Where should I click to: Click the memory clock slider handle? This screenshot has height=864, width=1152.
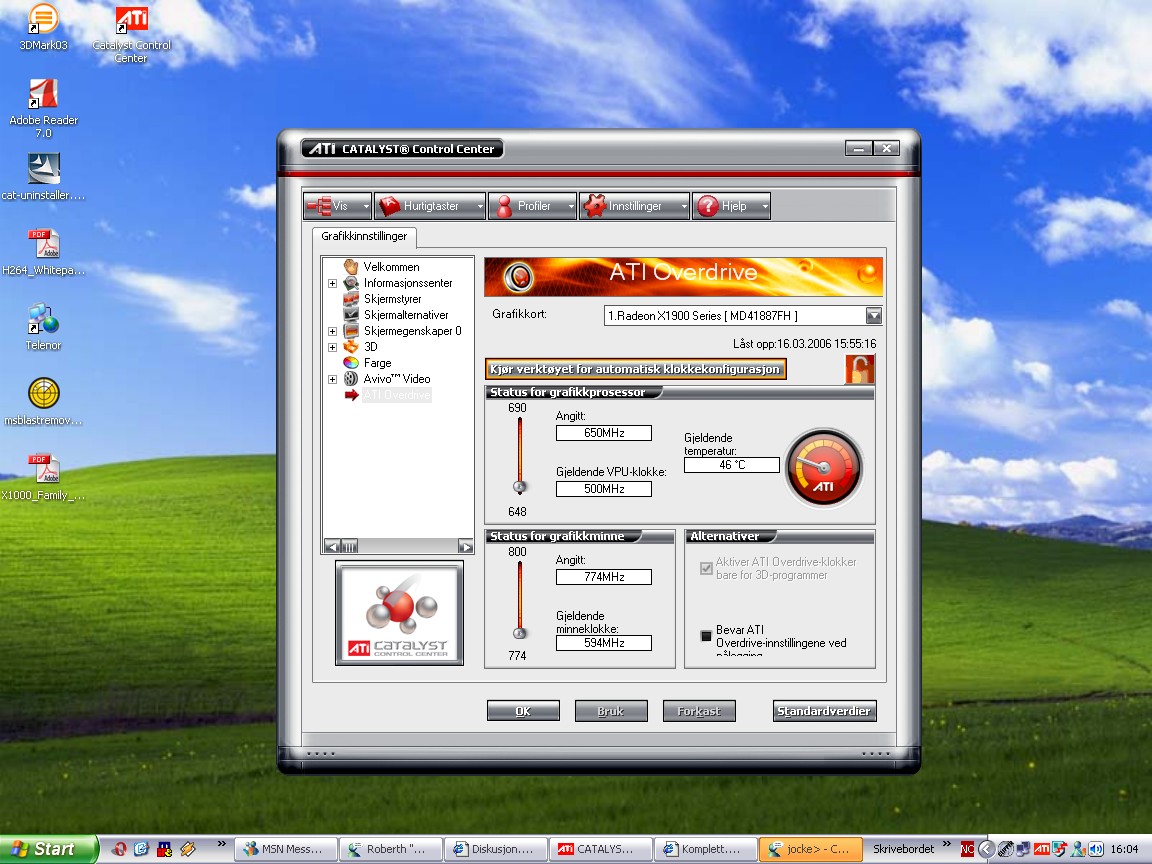pyautogui.click(x=519, y=633)
